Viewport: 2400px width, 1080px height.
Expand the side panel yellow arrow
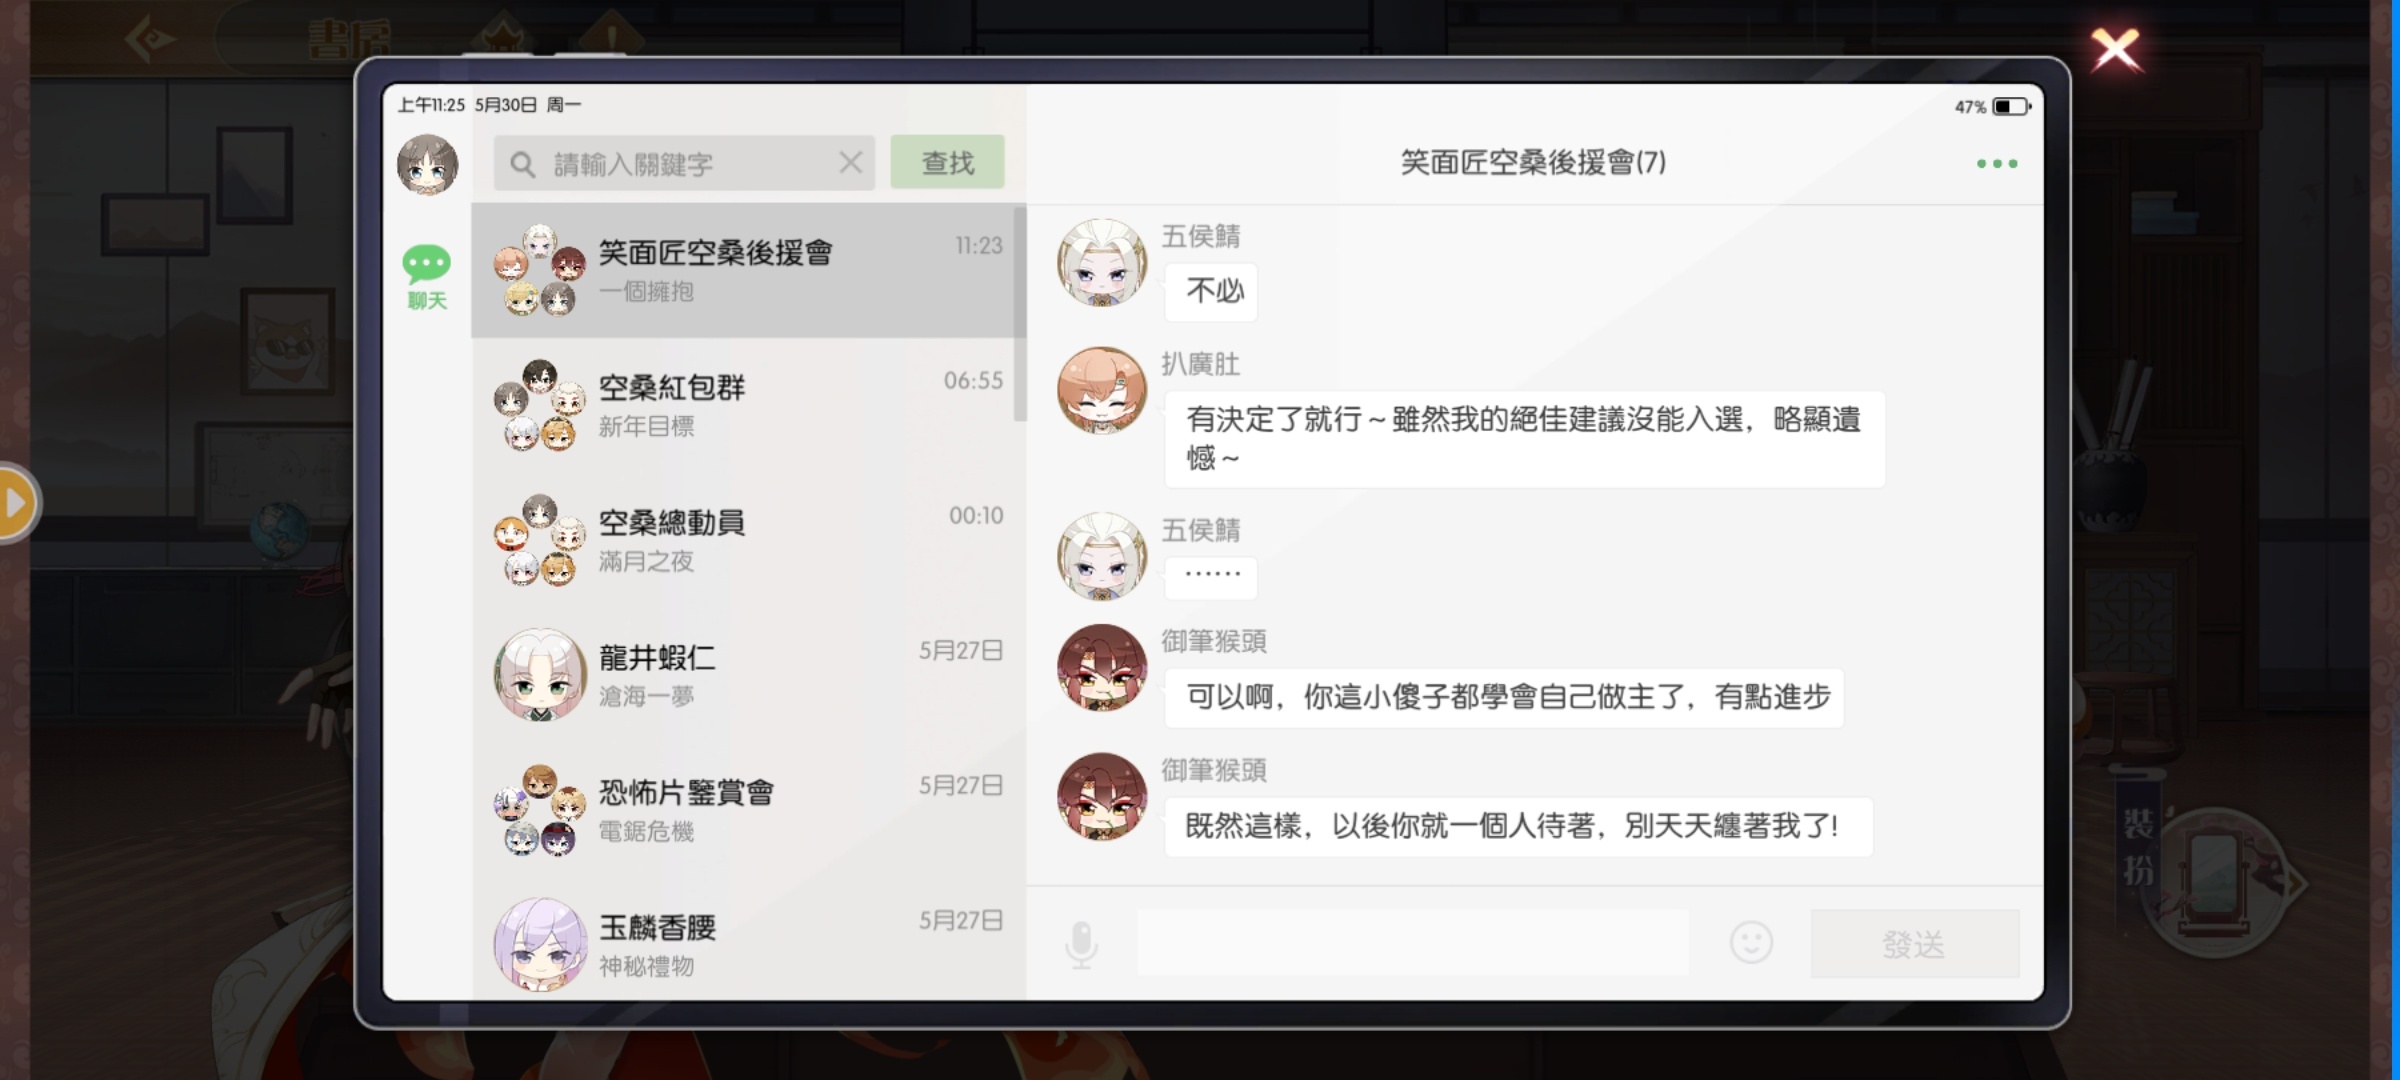coord(14,503)
